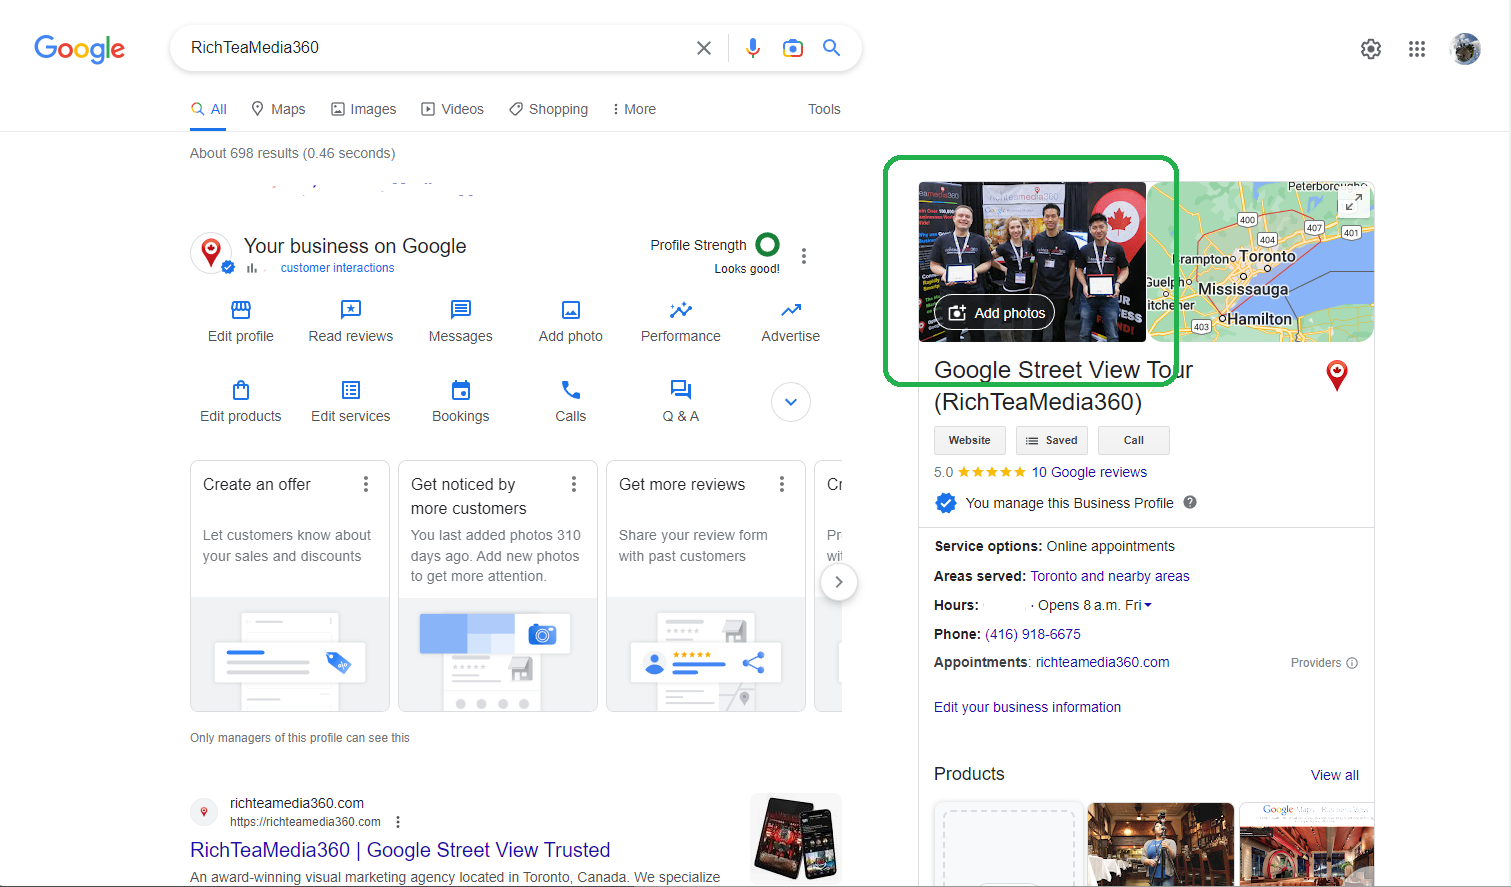Viewport: 1511px width, 887px height.
Task: Open RichTeaMedia360 Google Street View Trusted result
Action: [x=400, y=850]
